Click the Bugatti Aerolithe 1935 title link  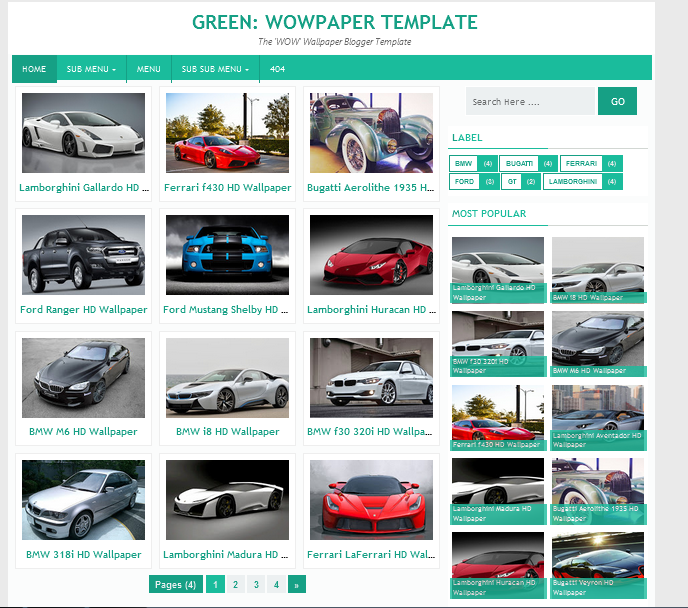click(371, 188)
